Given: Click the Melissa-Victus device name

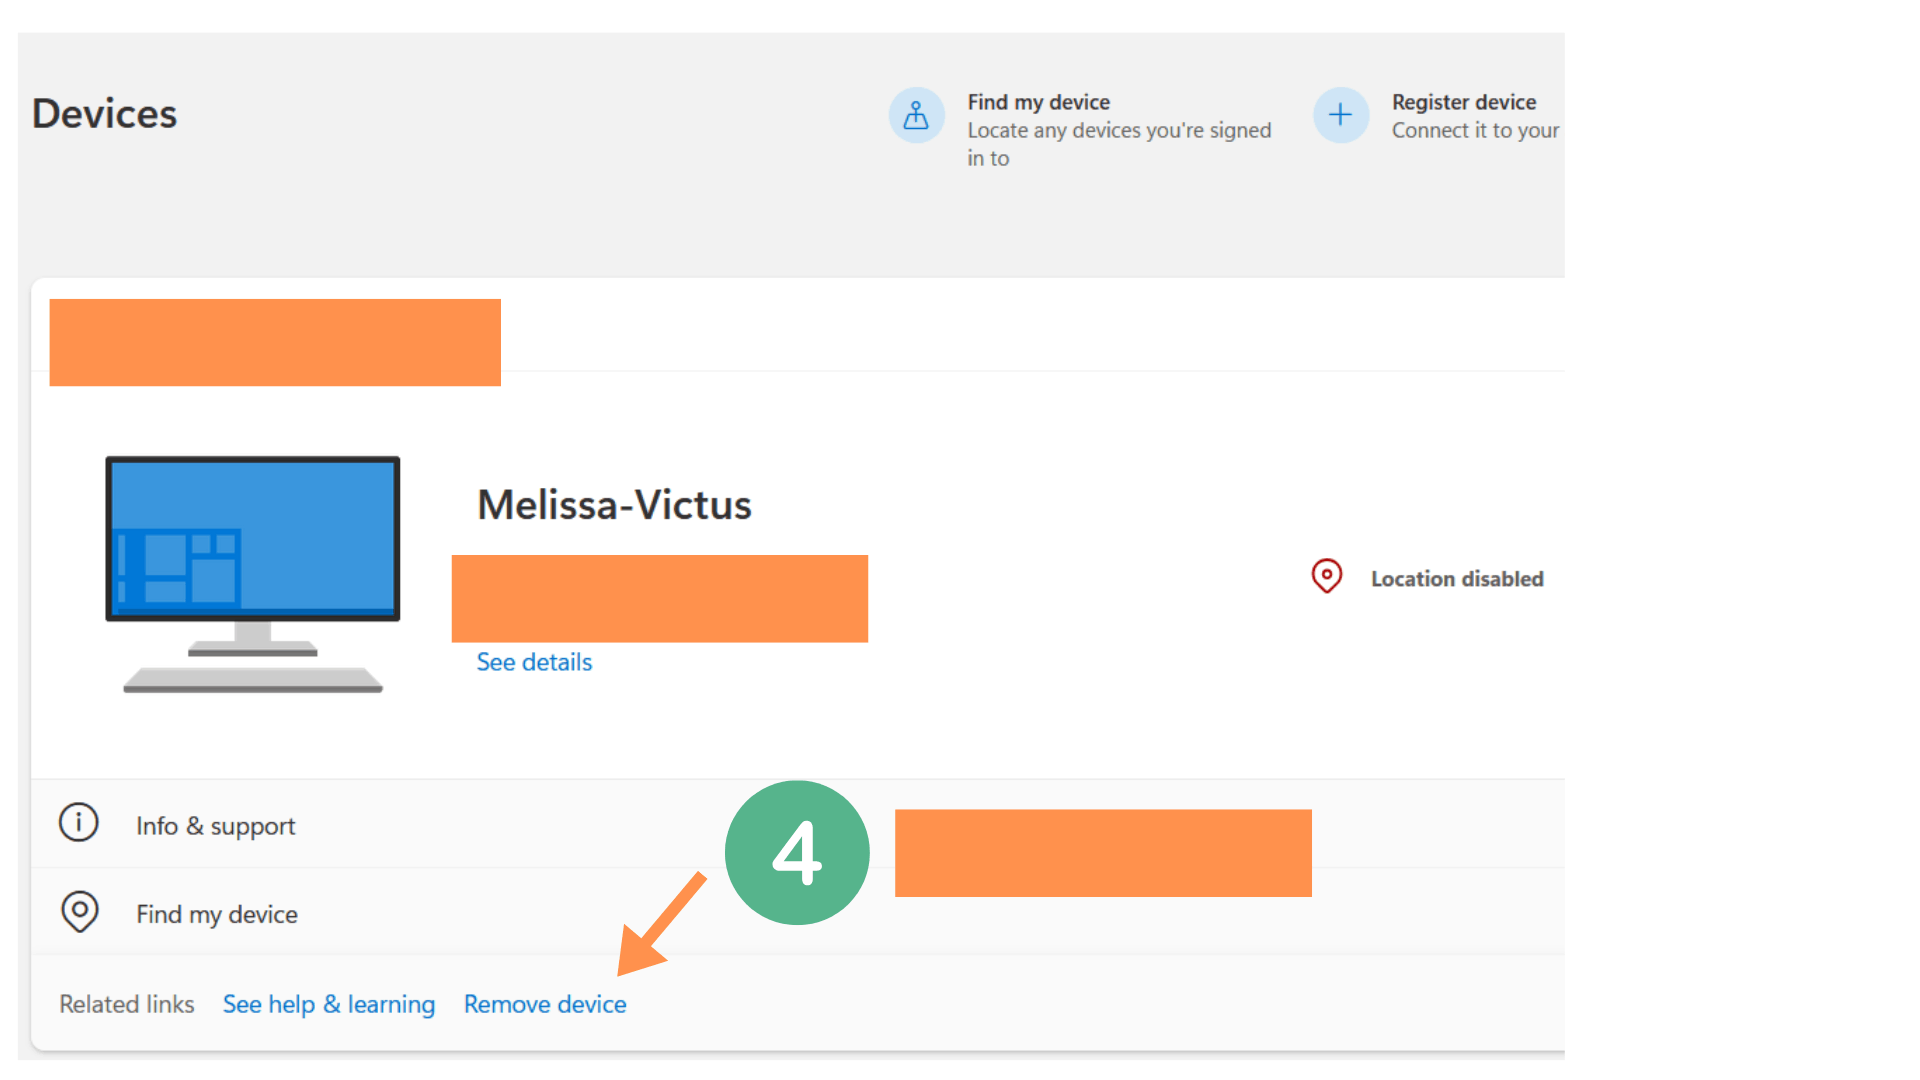Looking at the screenshot, I should [614, 505].
